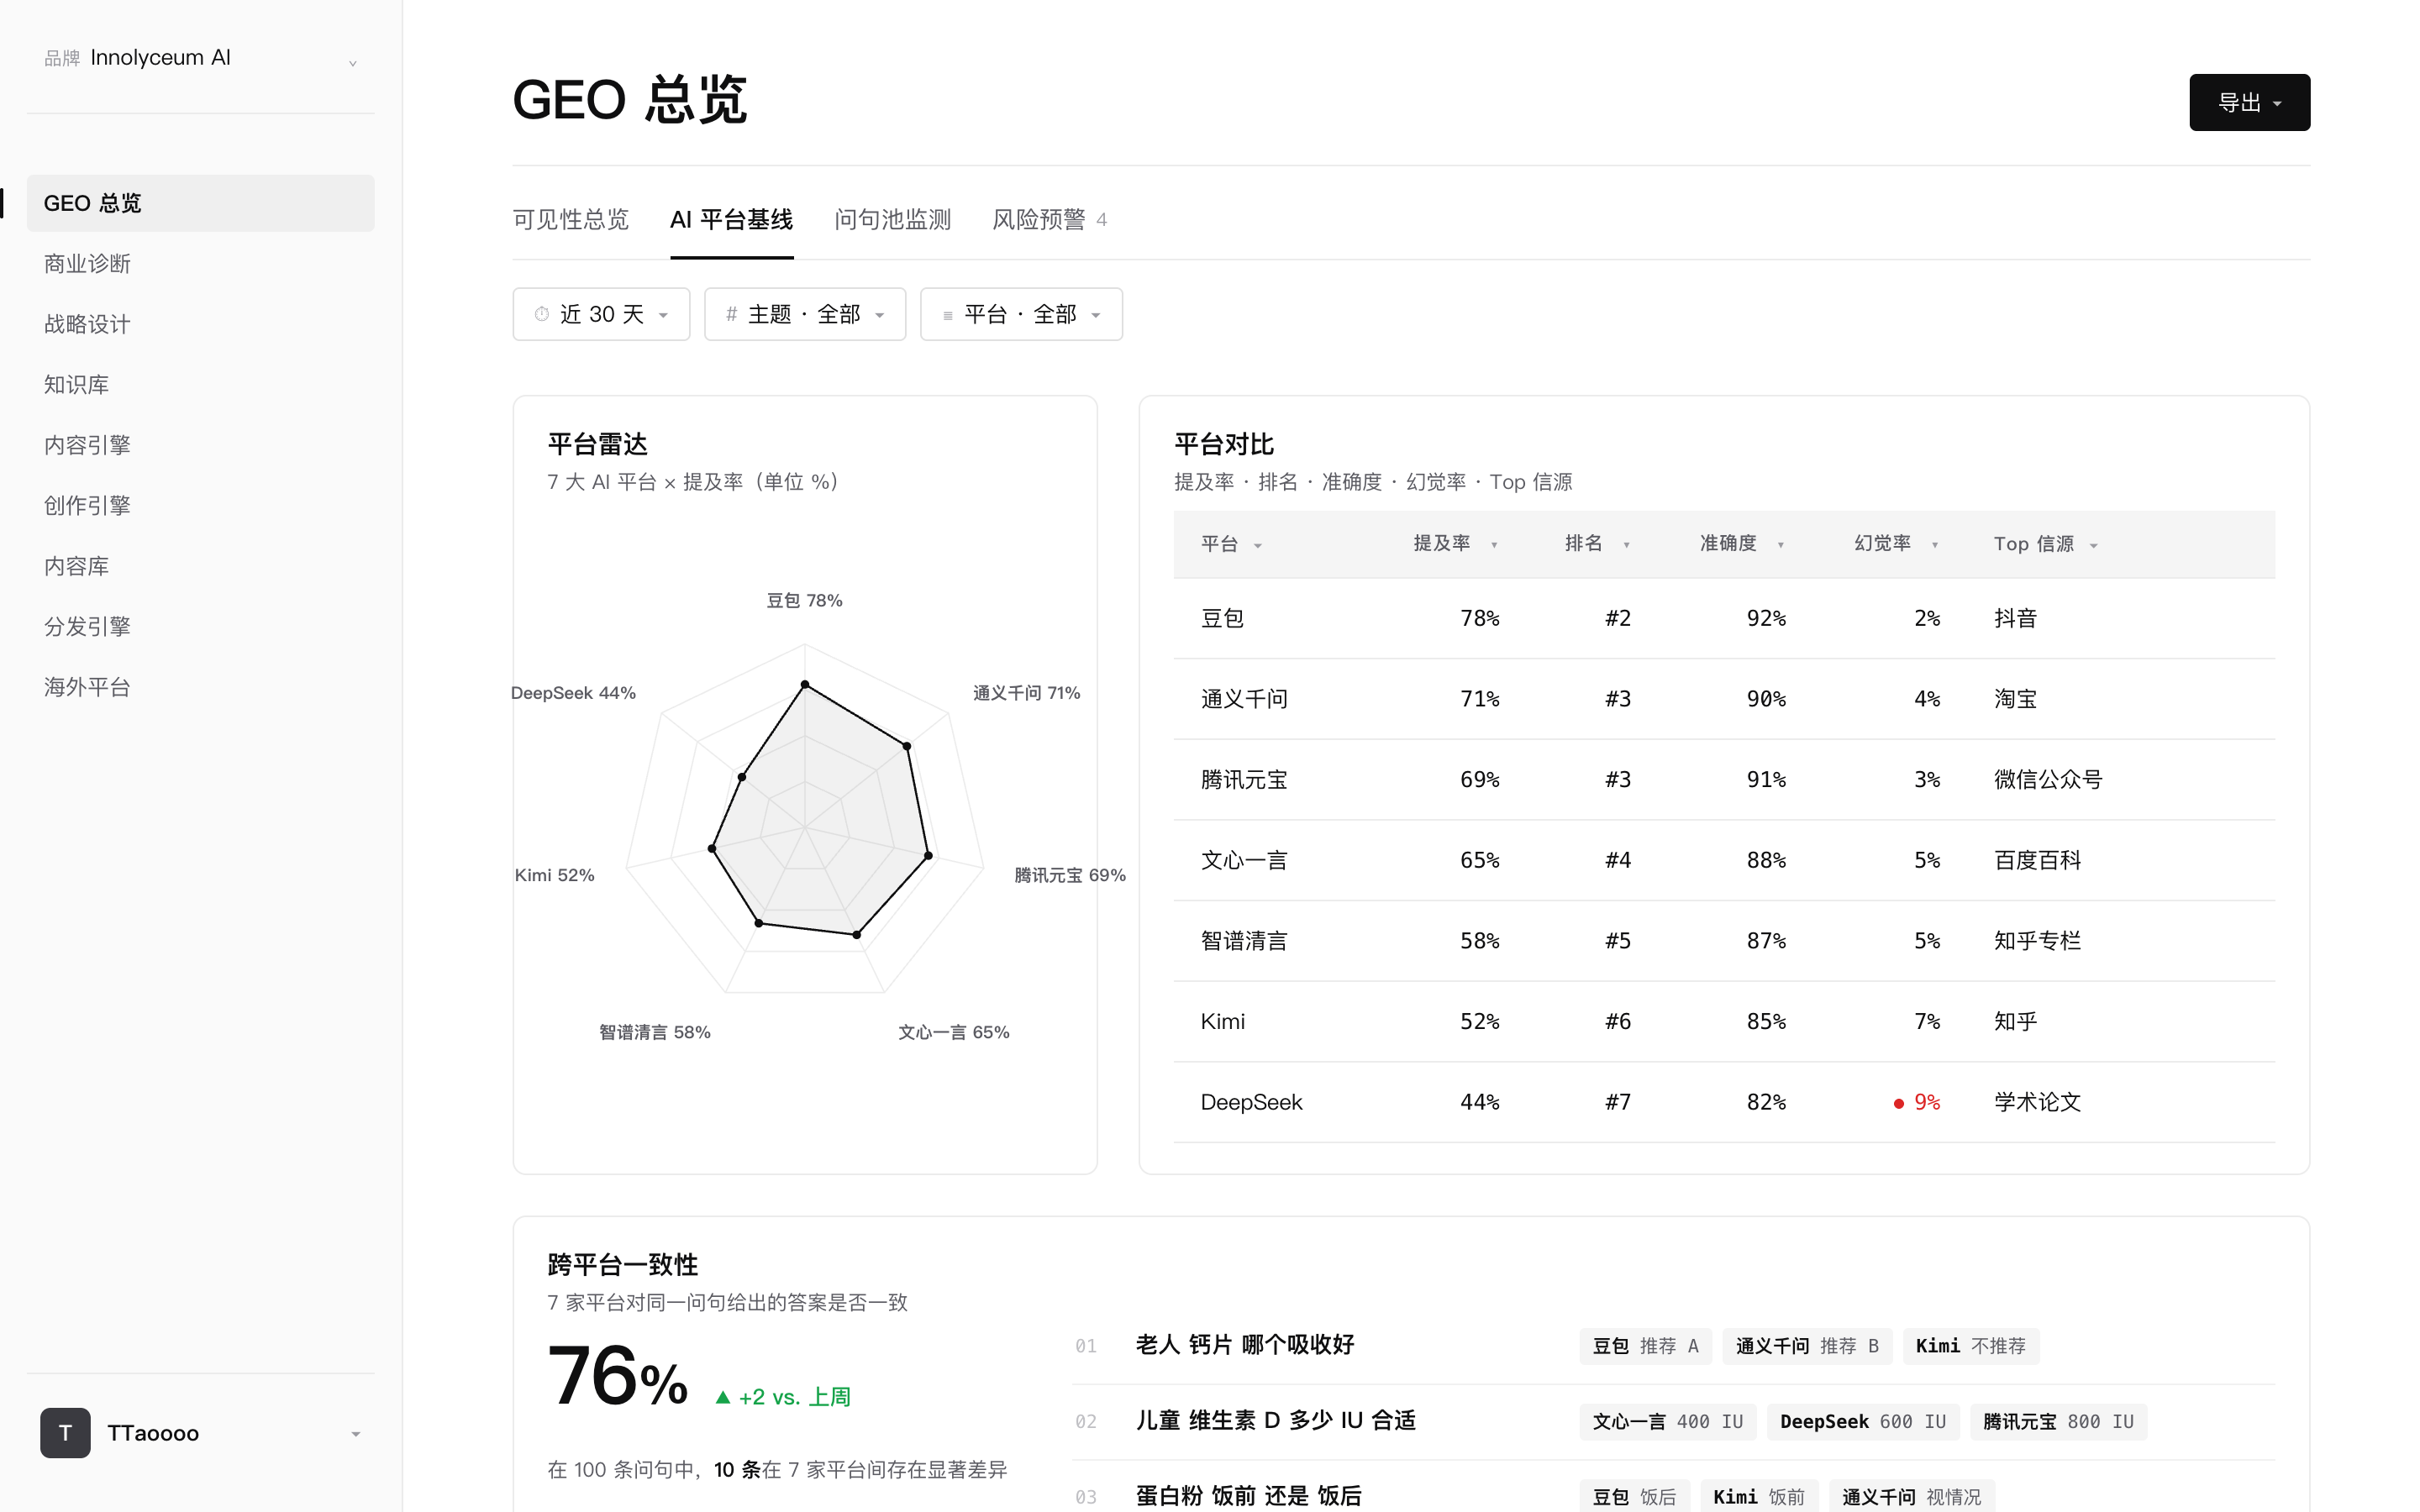2420x1512 pixels.
Task: Click the DeepSeek row in the comparison table
Action: pos(1724,1102)
